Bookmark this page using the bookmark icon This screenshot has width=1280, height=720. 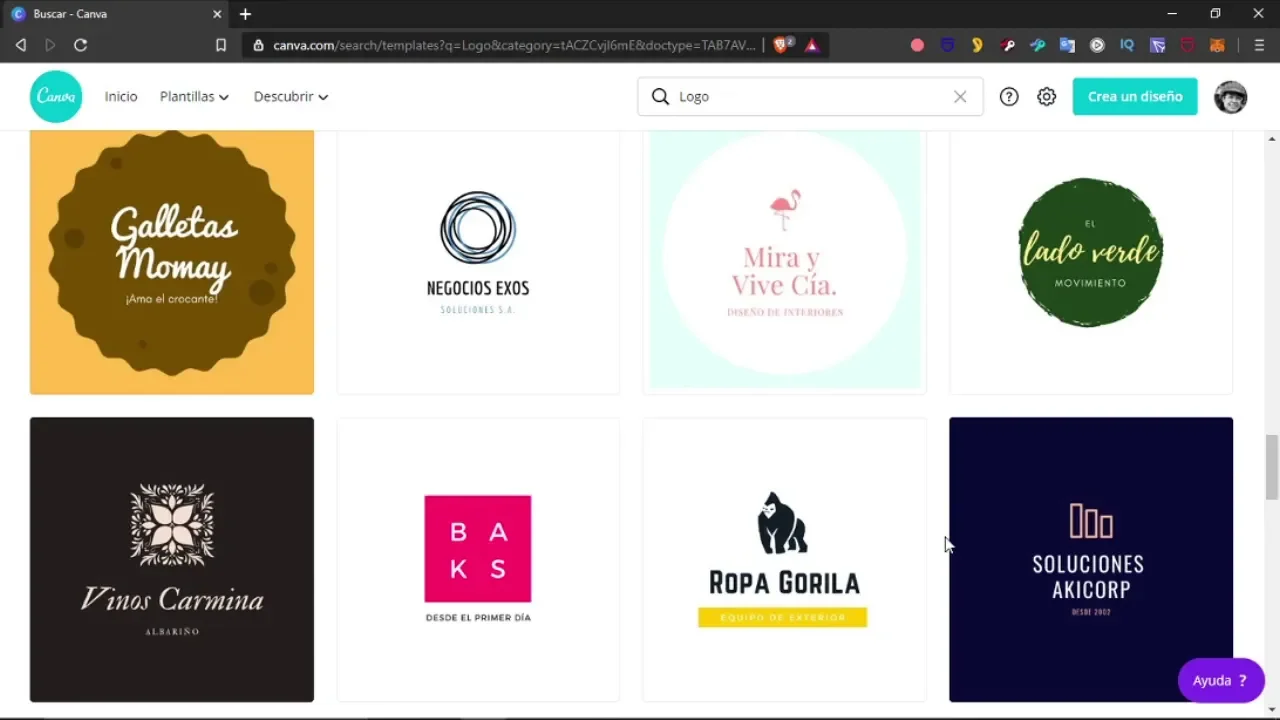[x=221, y=45]
